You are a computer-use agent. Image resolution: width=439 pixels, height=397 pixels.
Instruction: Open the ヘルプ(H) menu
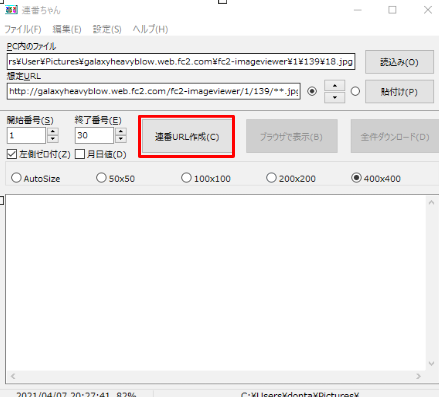tap(150, 29)
